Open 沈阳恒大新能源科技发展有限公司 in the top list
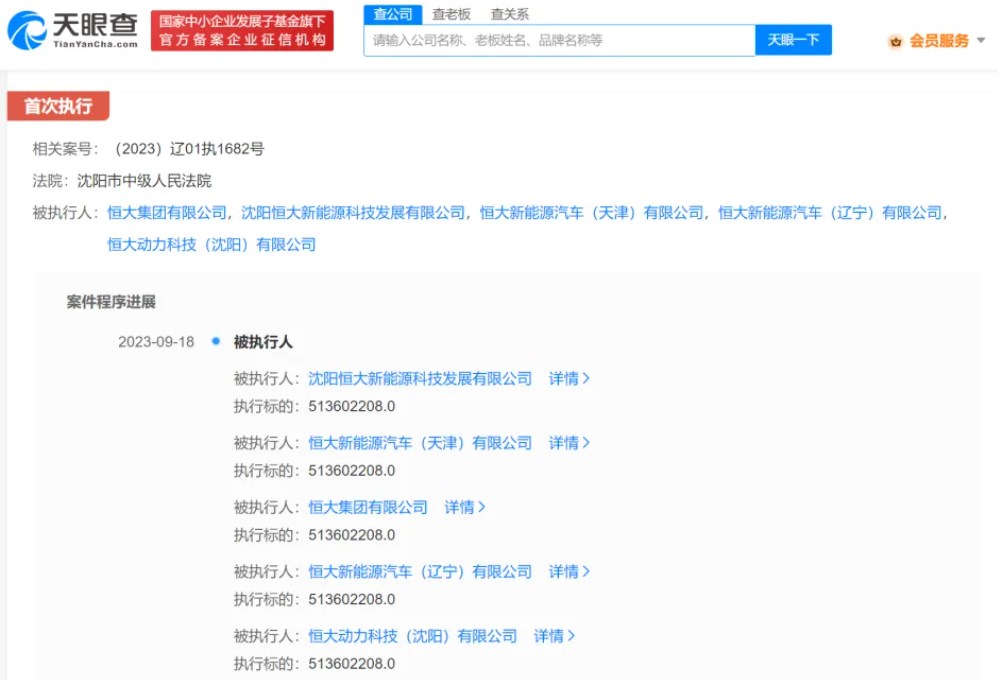Viewport: 998px width, 680px height. tap(353, 213)
